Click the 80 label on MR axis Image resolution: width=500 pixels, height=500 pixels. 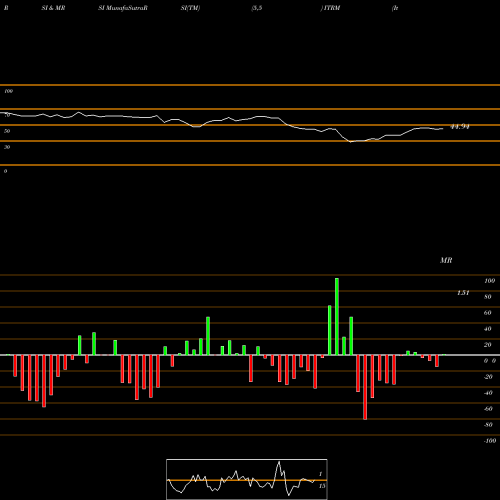point(488,297)
